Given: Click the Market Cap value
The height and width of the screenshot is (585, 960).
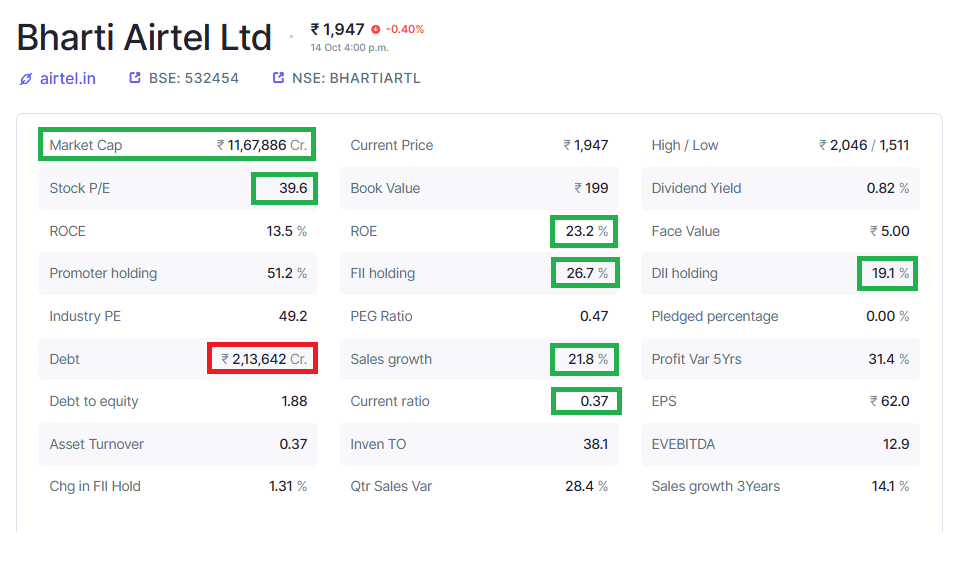Looking at the screenshot, I should tap(263, 145).
